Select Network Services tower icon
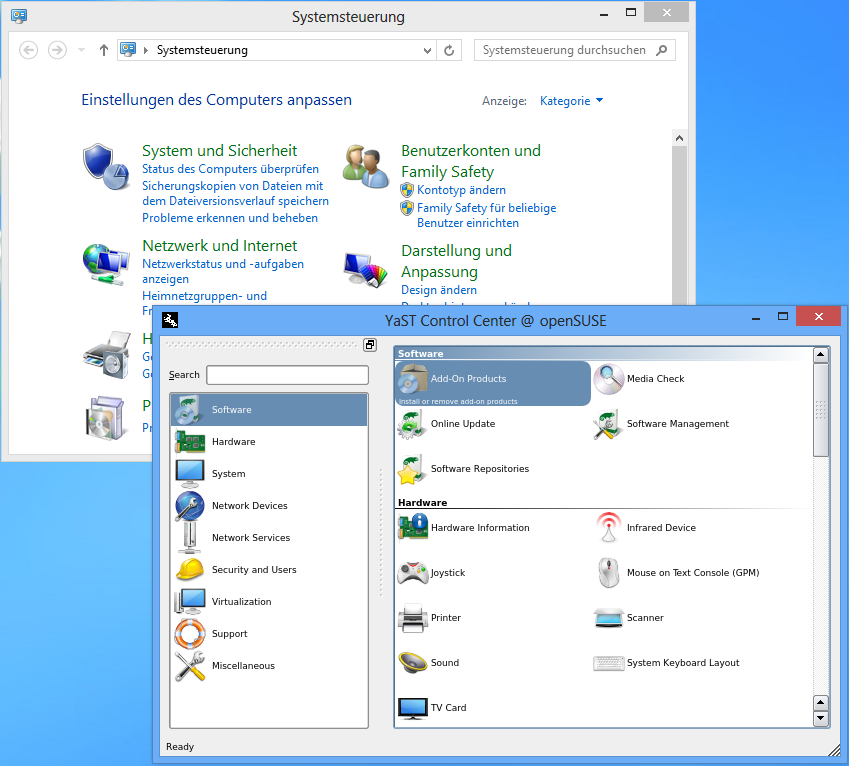This screenshot has width=849, height=766. 190,538
